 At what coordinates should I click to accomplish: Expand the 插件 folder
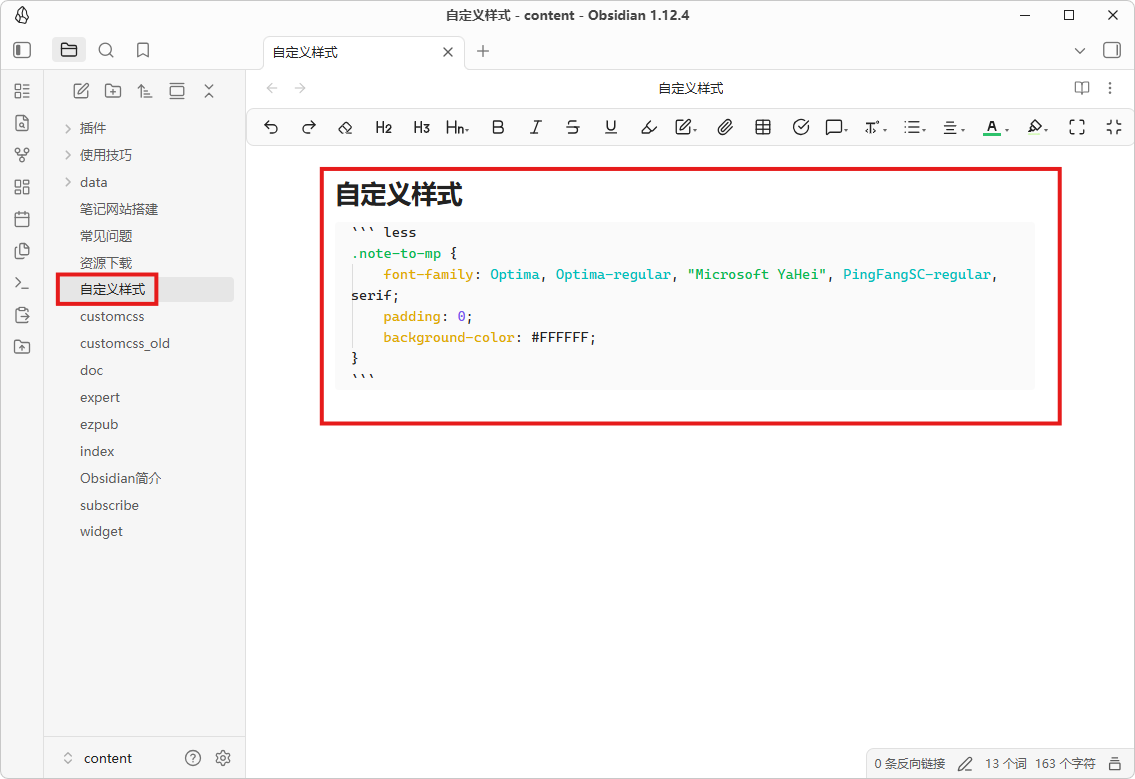coord(68,128)
